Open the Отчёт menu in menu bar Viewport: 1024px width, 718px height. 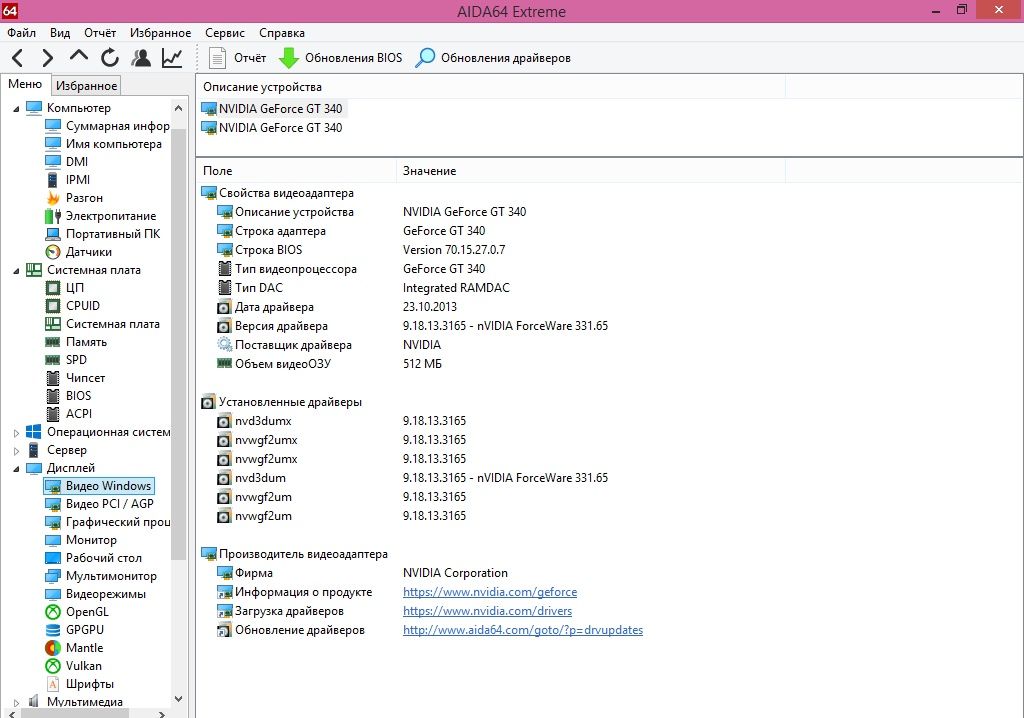100,33
